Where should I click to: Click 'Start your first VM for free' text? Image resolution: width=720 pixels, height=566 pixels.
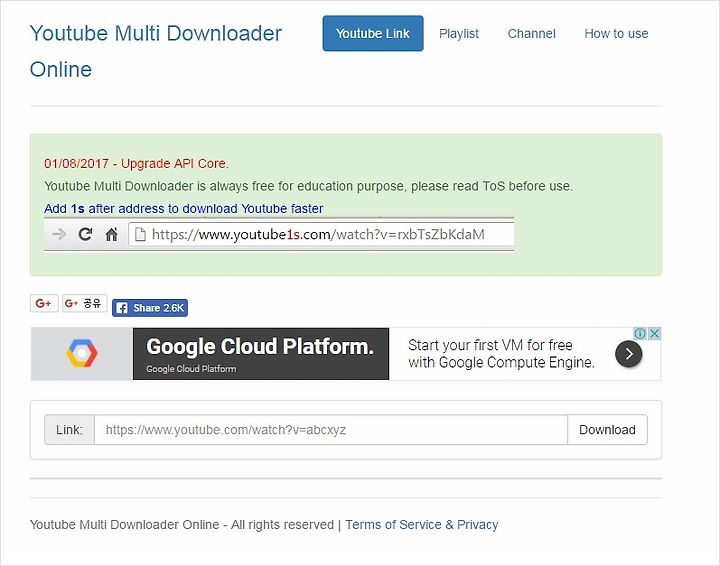coord(490,345)
